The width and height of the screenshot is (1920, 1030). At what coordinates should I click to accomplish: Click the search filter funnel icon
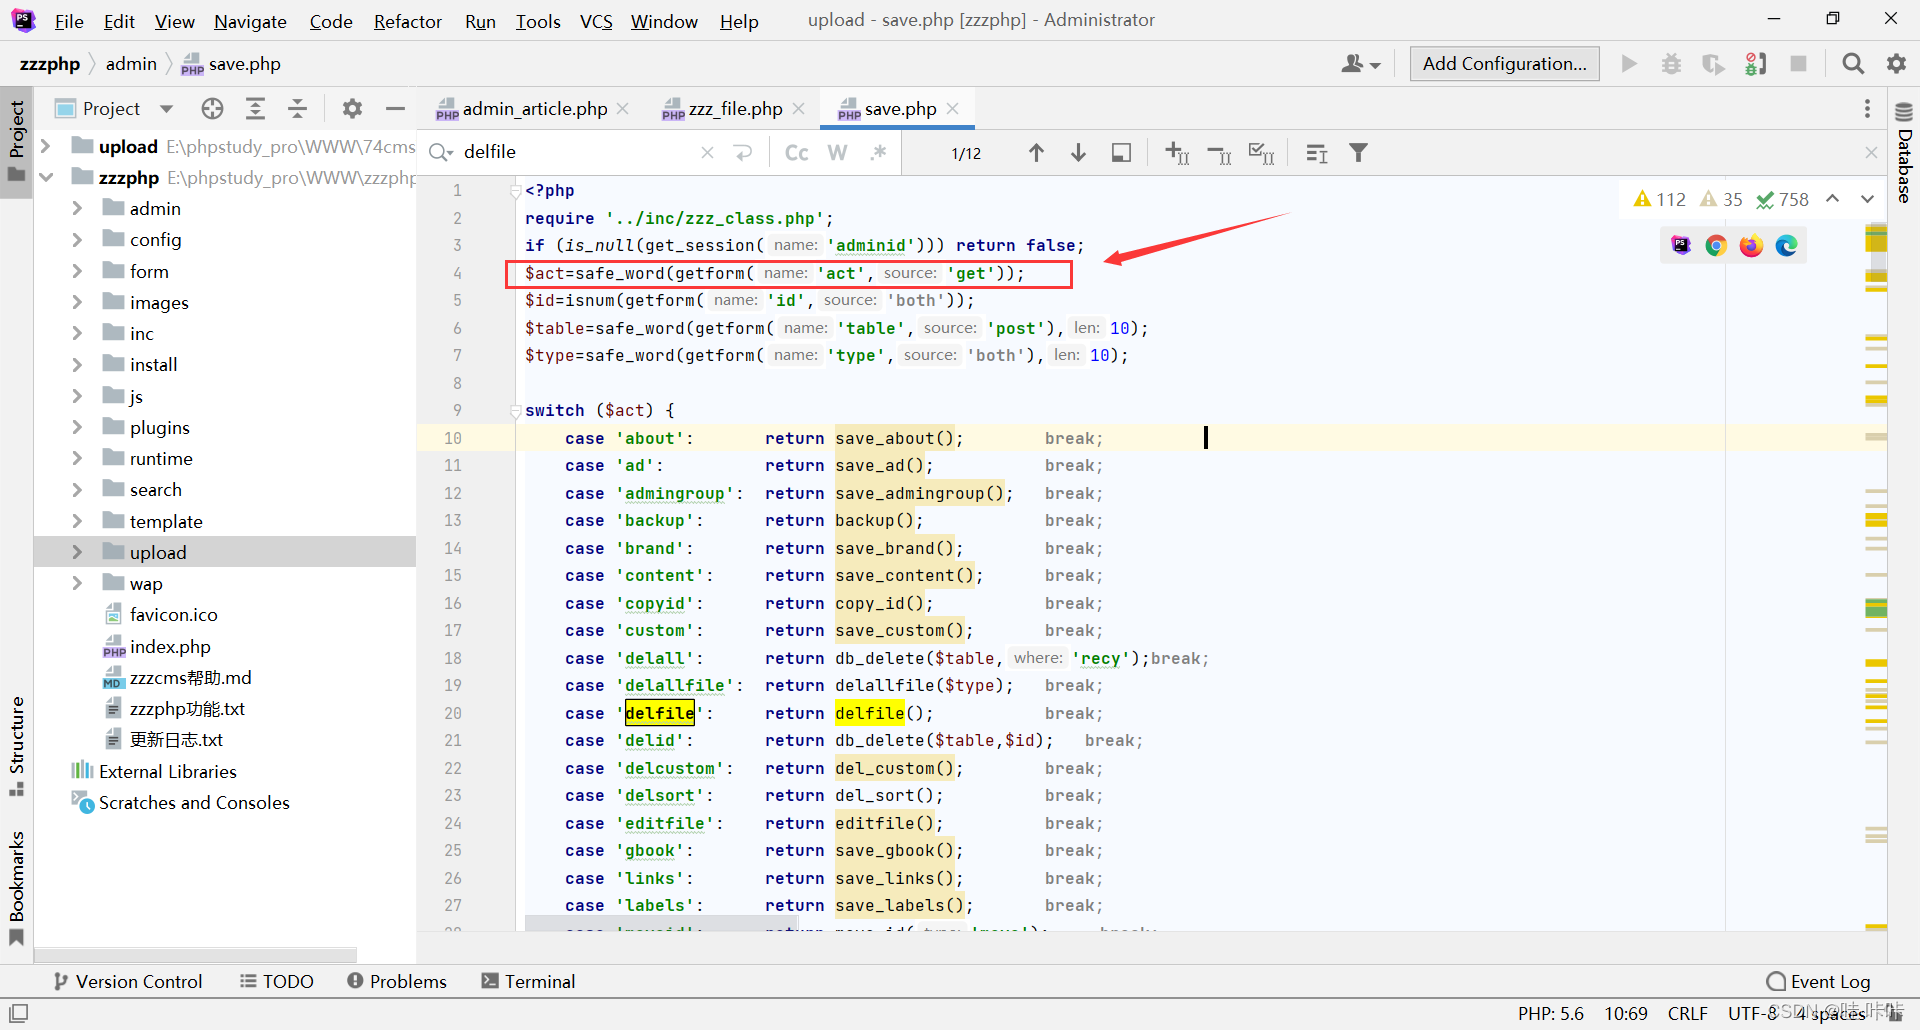pyautogui.click(x=1358, y=153)
